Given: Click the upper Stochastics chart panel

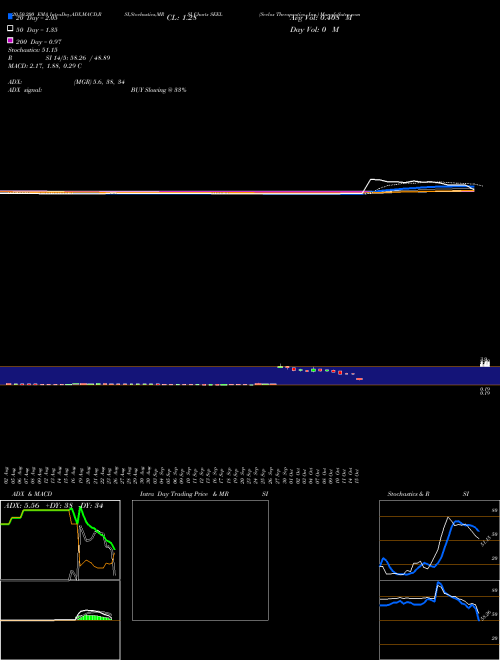Looking at the screenshot, I should [439, 540].
